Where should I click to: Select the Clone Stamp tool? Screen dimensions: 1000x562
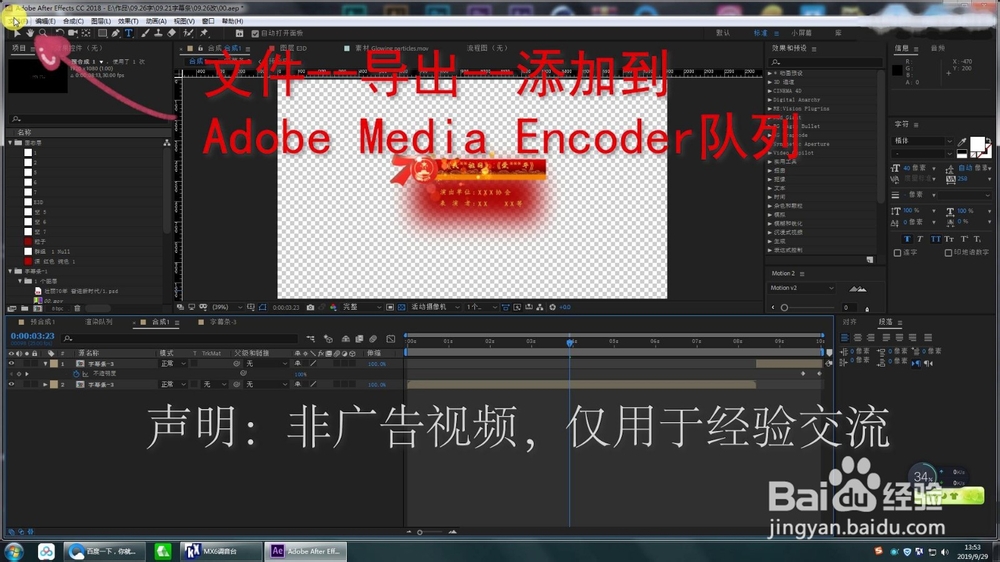point(158,33)
